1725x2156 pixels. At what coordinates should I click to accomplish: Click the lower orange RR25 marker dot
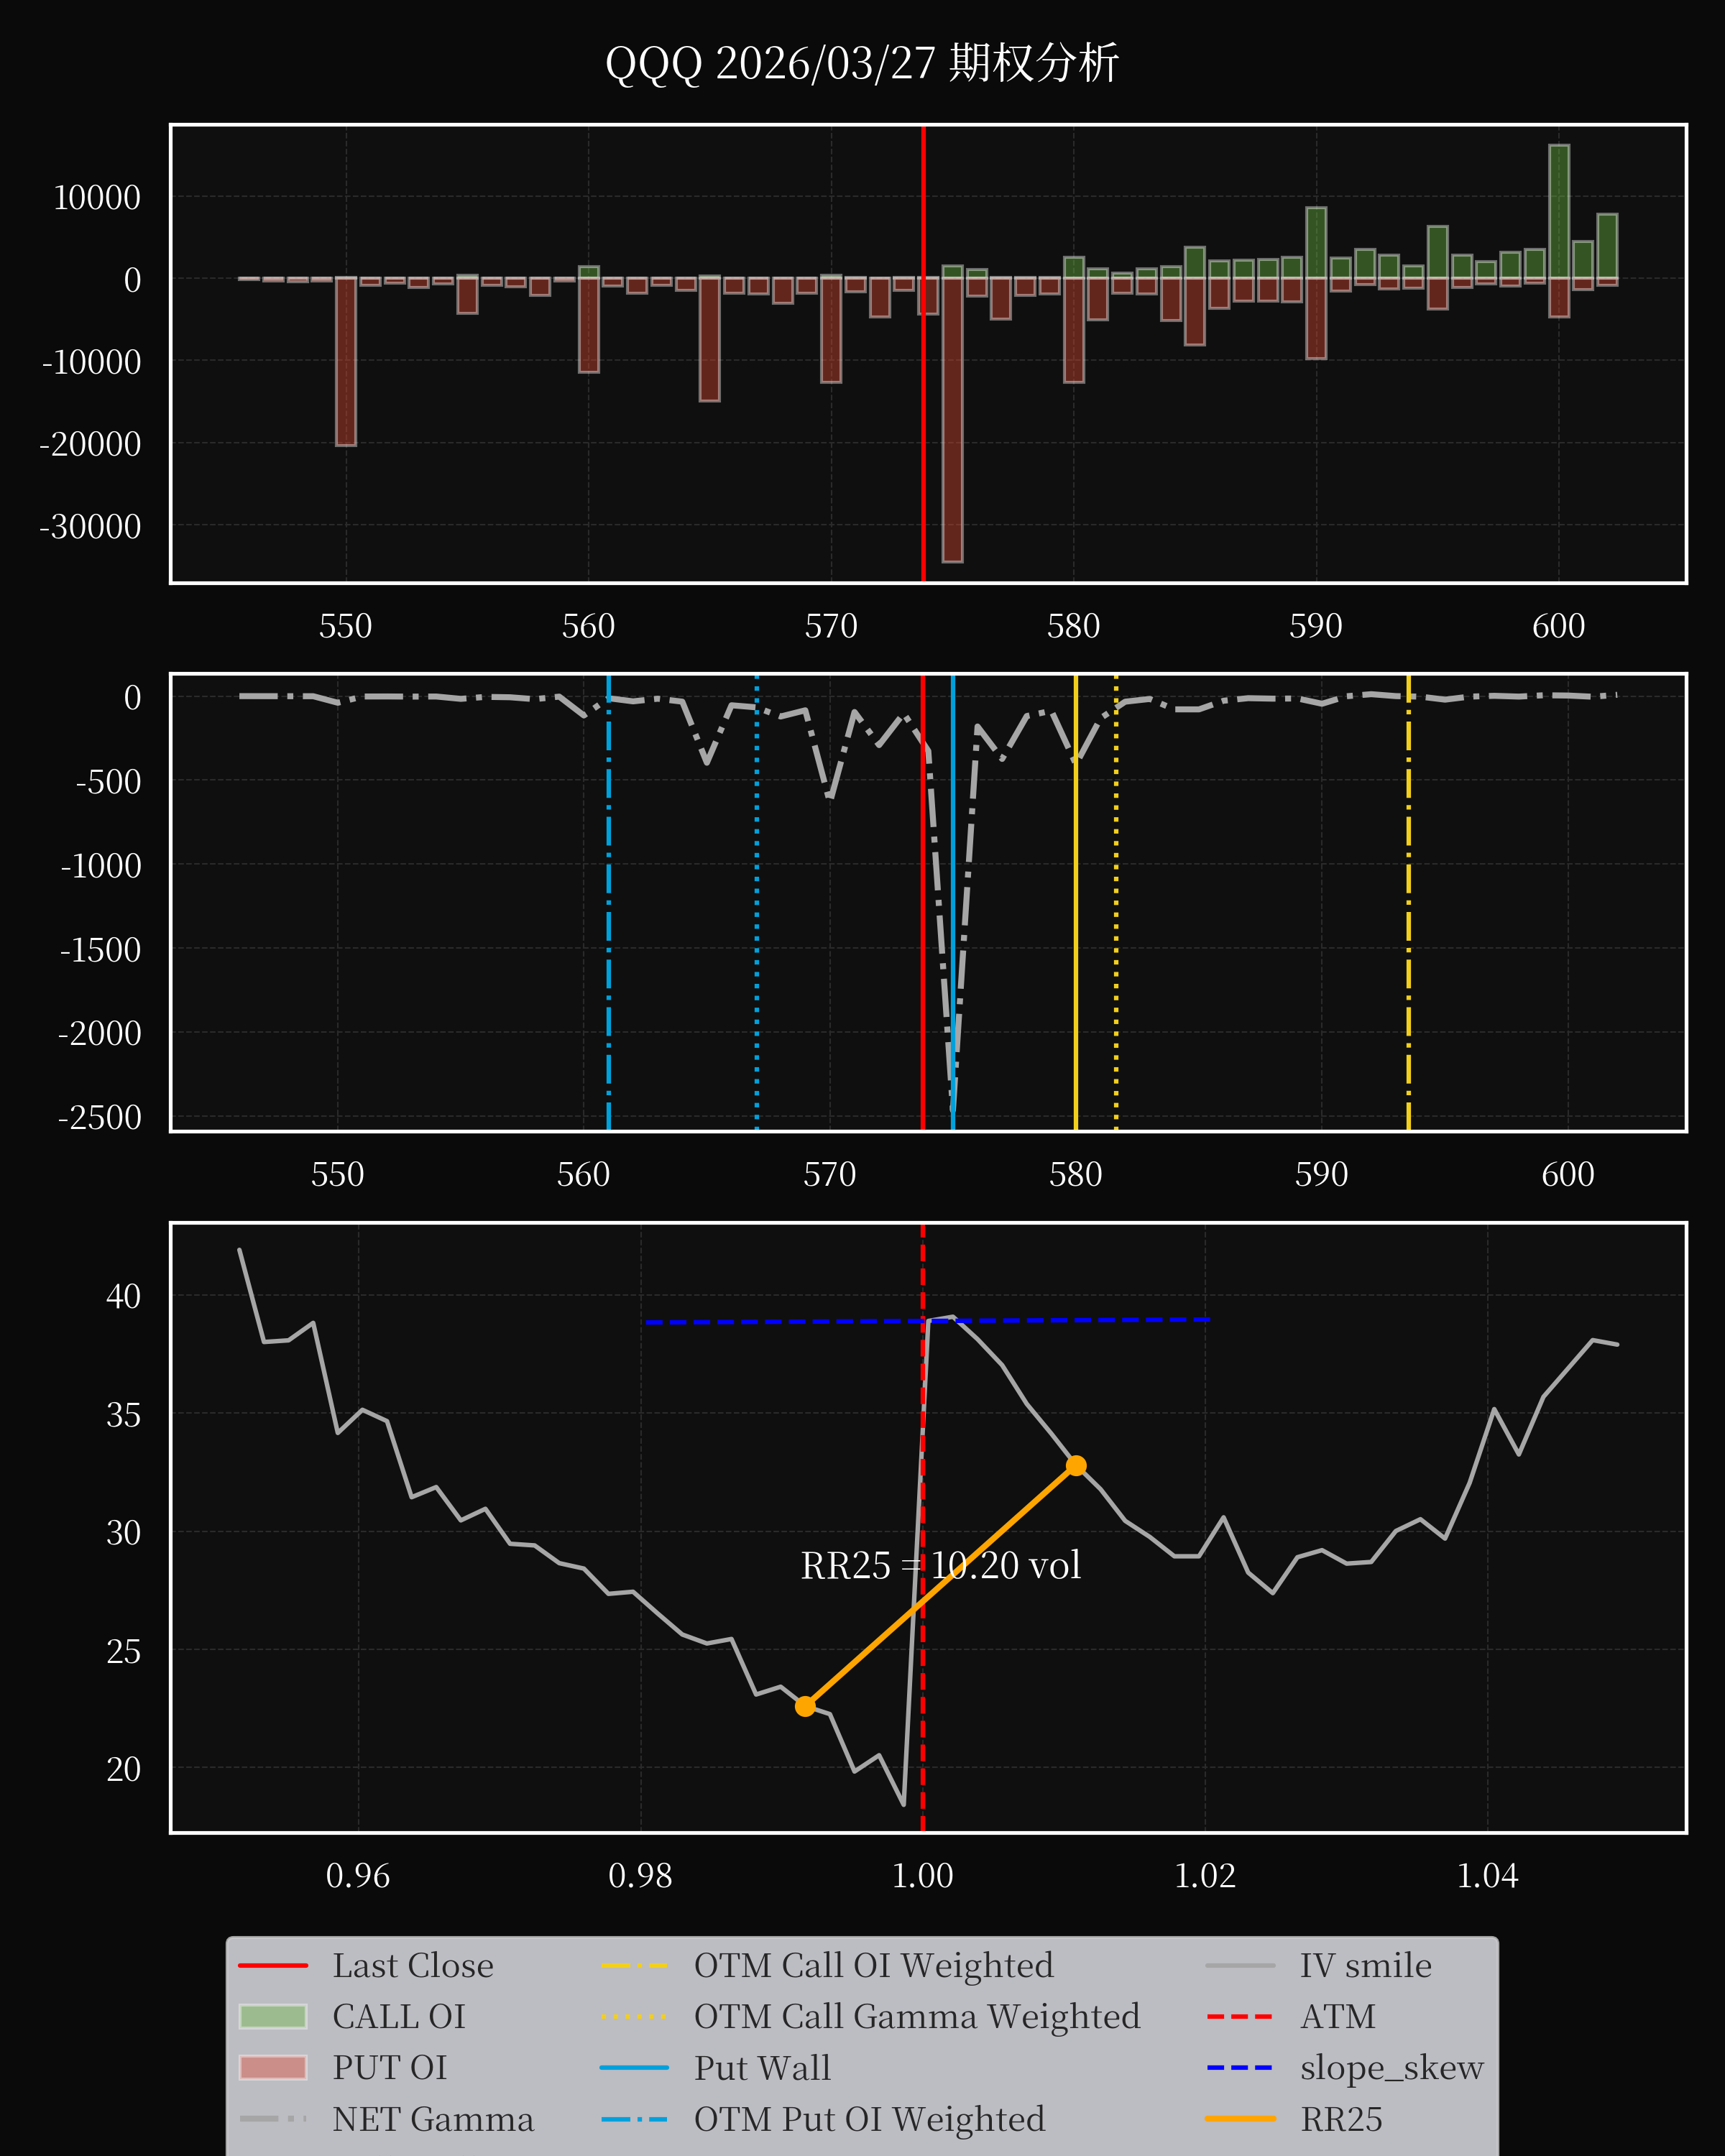click(805, 1706)
